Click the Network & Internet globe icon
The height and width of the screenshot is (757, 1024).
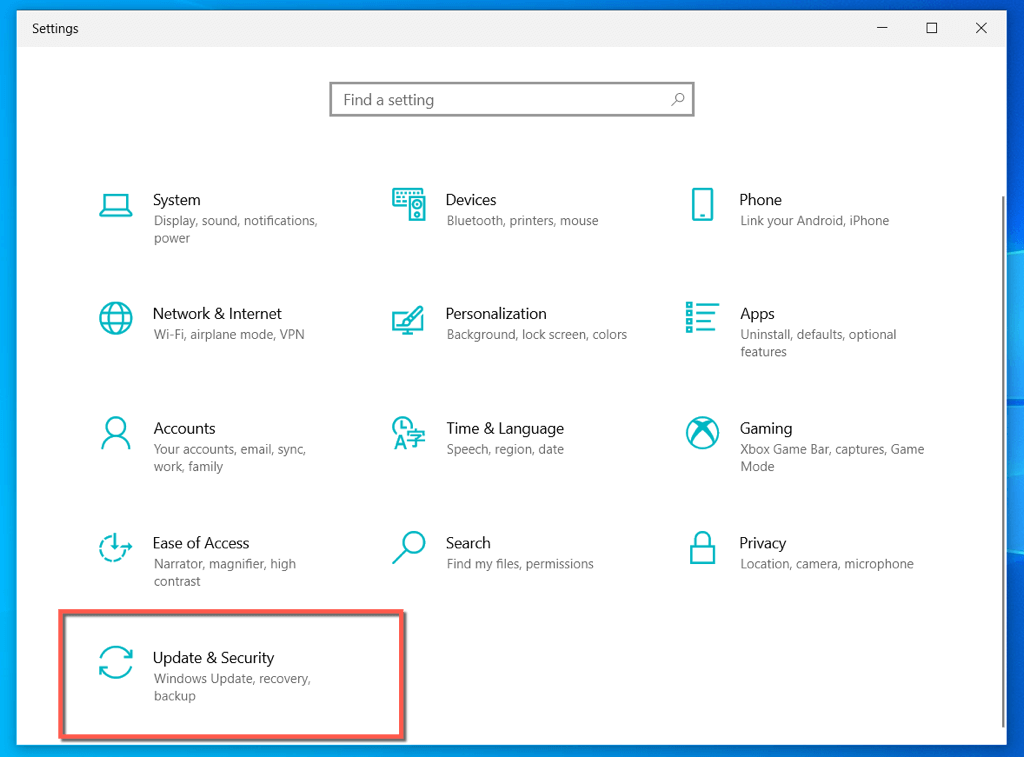tap(116, 318)
